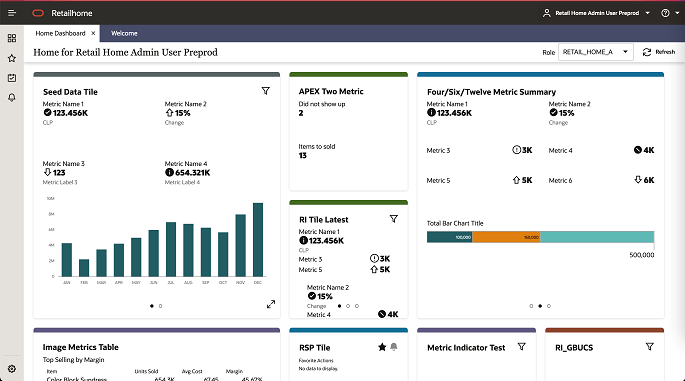Viewport: 685px width, 381px height.
Task: Open filter on Seed Data Tile
Action: point(265,91)
